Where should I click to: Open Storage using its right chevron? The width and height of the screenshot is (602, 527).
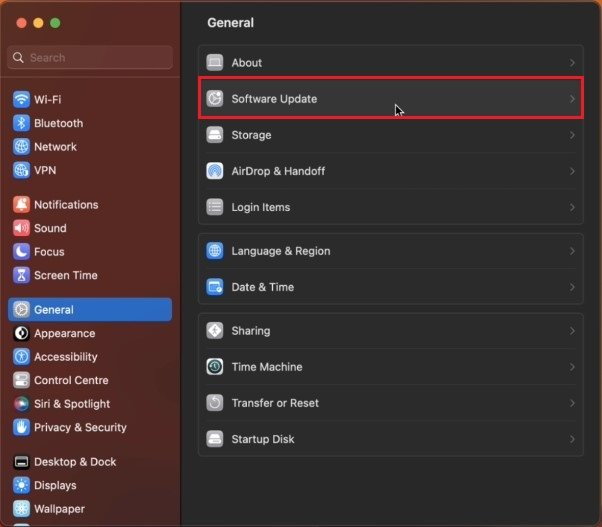[x=572, y=135]
